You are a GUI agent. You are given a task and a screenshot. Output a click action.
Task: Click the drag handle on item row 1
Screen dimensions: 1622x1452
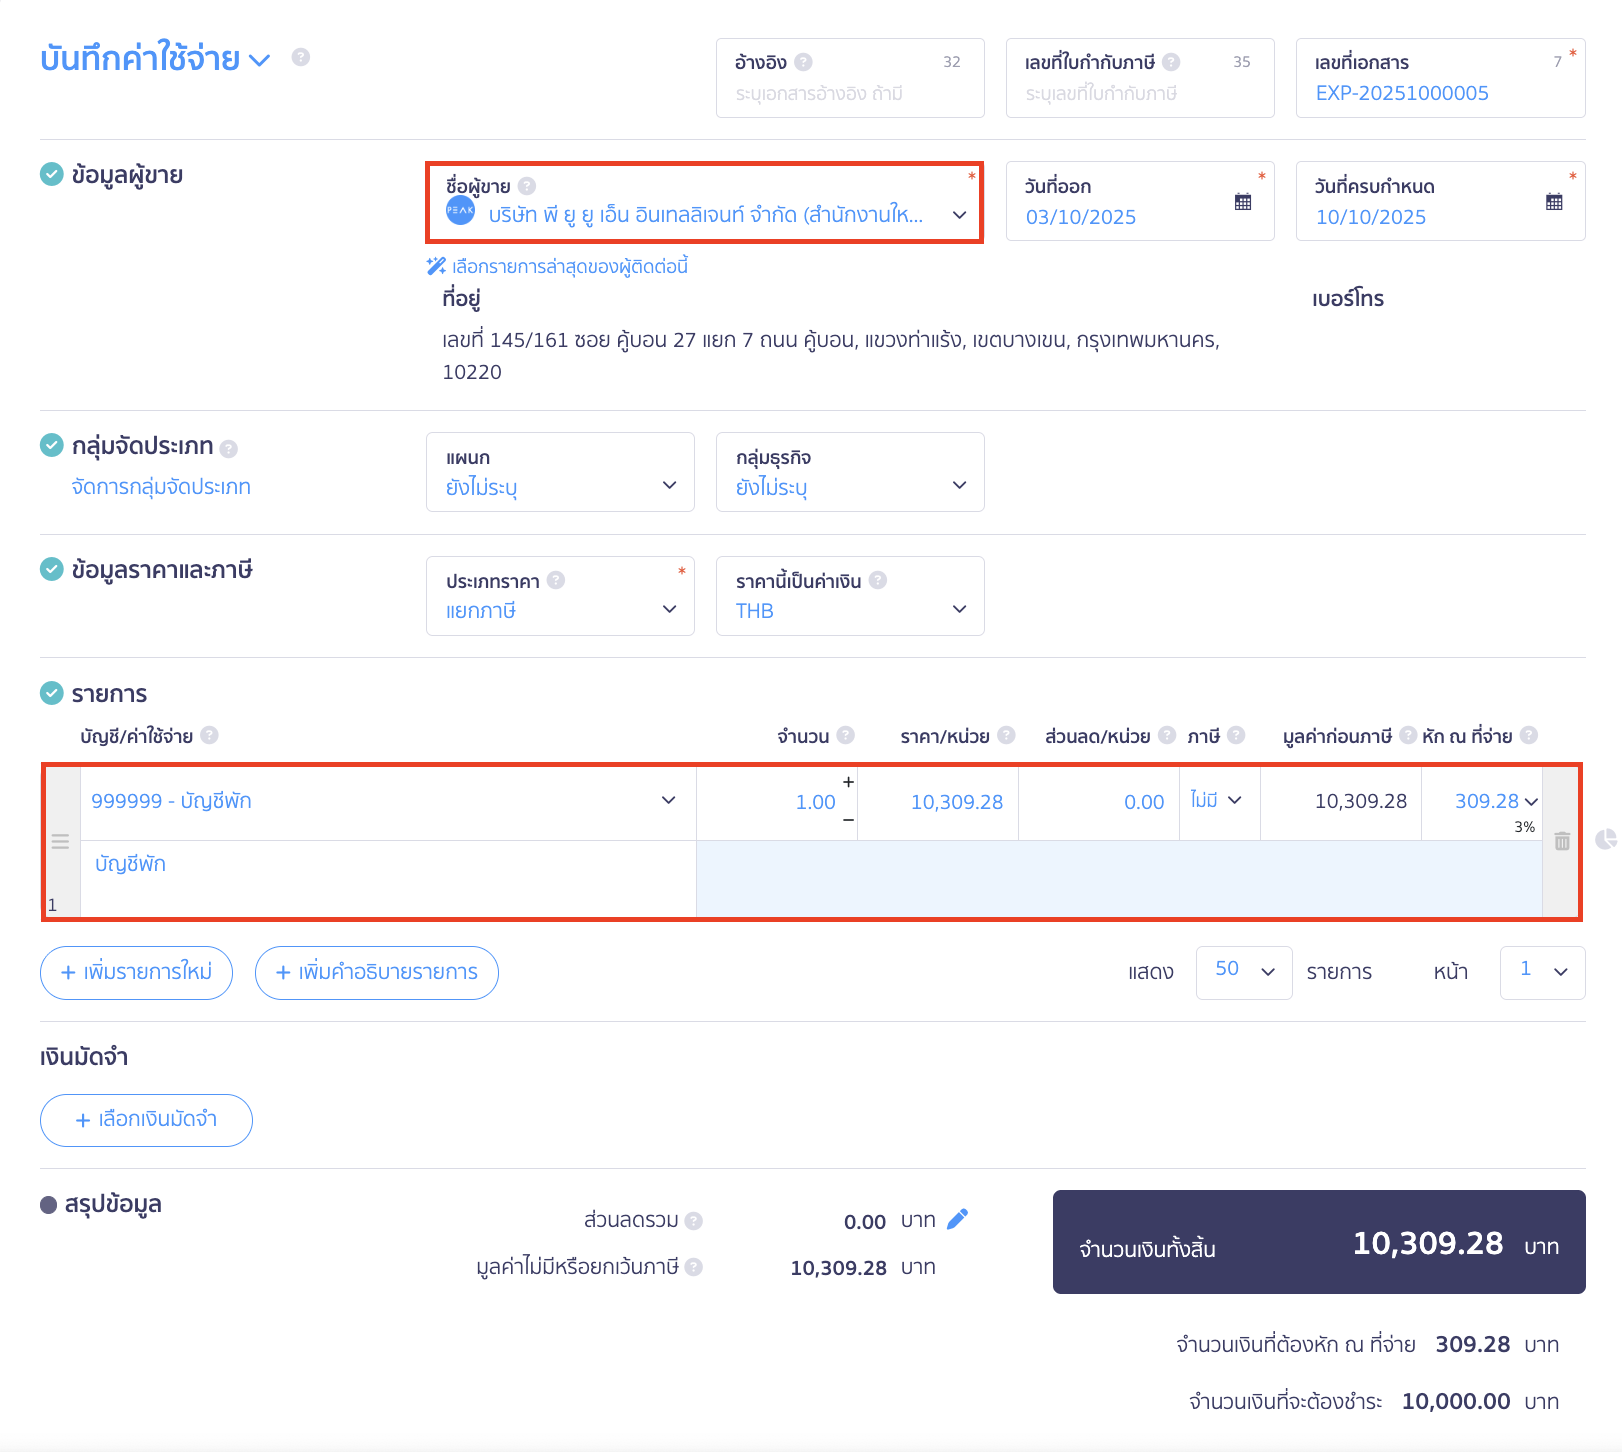click(x=61, y=842)
